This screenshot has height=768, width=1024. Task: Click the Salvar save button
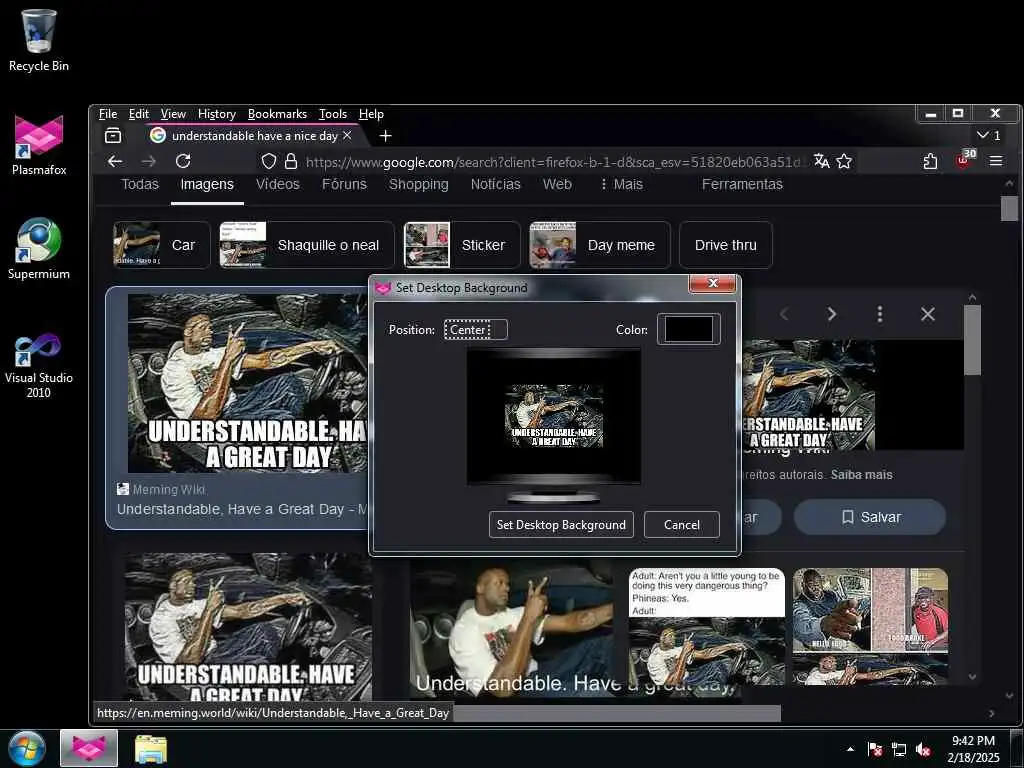(870, 517)
